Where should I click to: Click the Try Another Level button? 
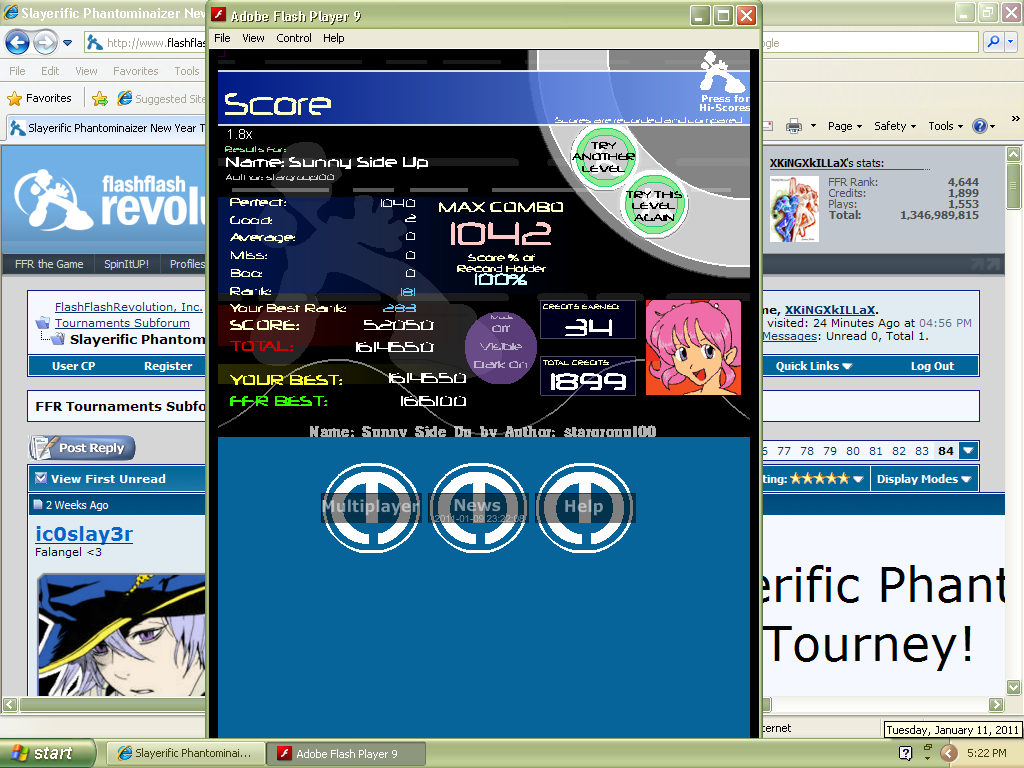(603, 158)
